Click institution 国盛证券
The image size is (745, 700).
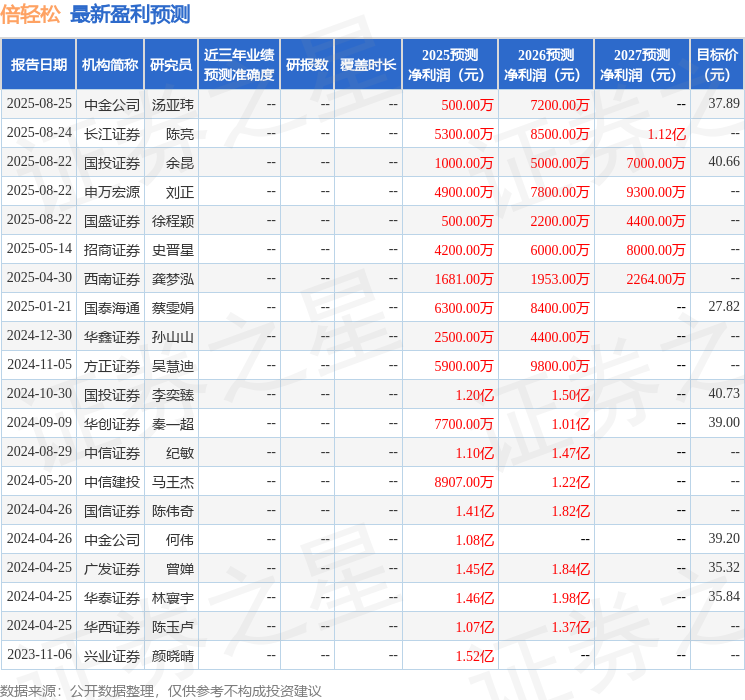point(112,221)
